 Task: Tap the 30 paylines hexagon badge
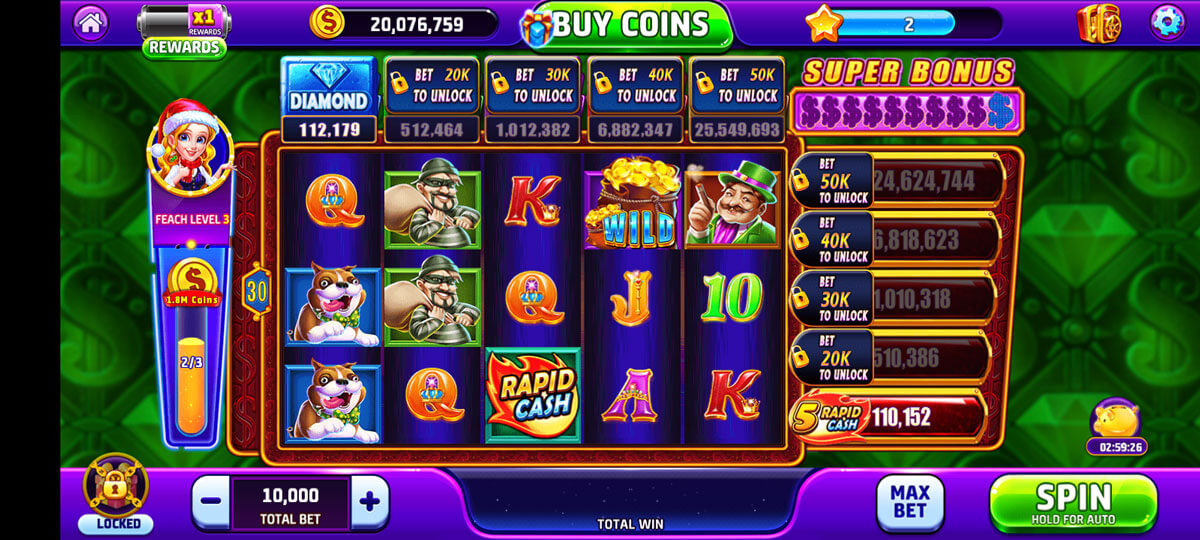pyautogui.click(x=255, y=291)
